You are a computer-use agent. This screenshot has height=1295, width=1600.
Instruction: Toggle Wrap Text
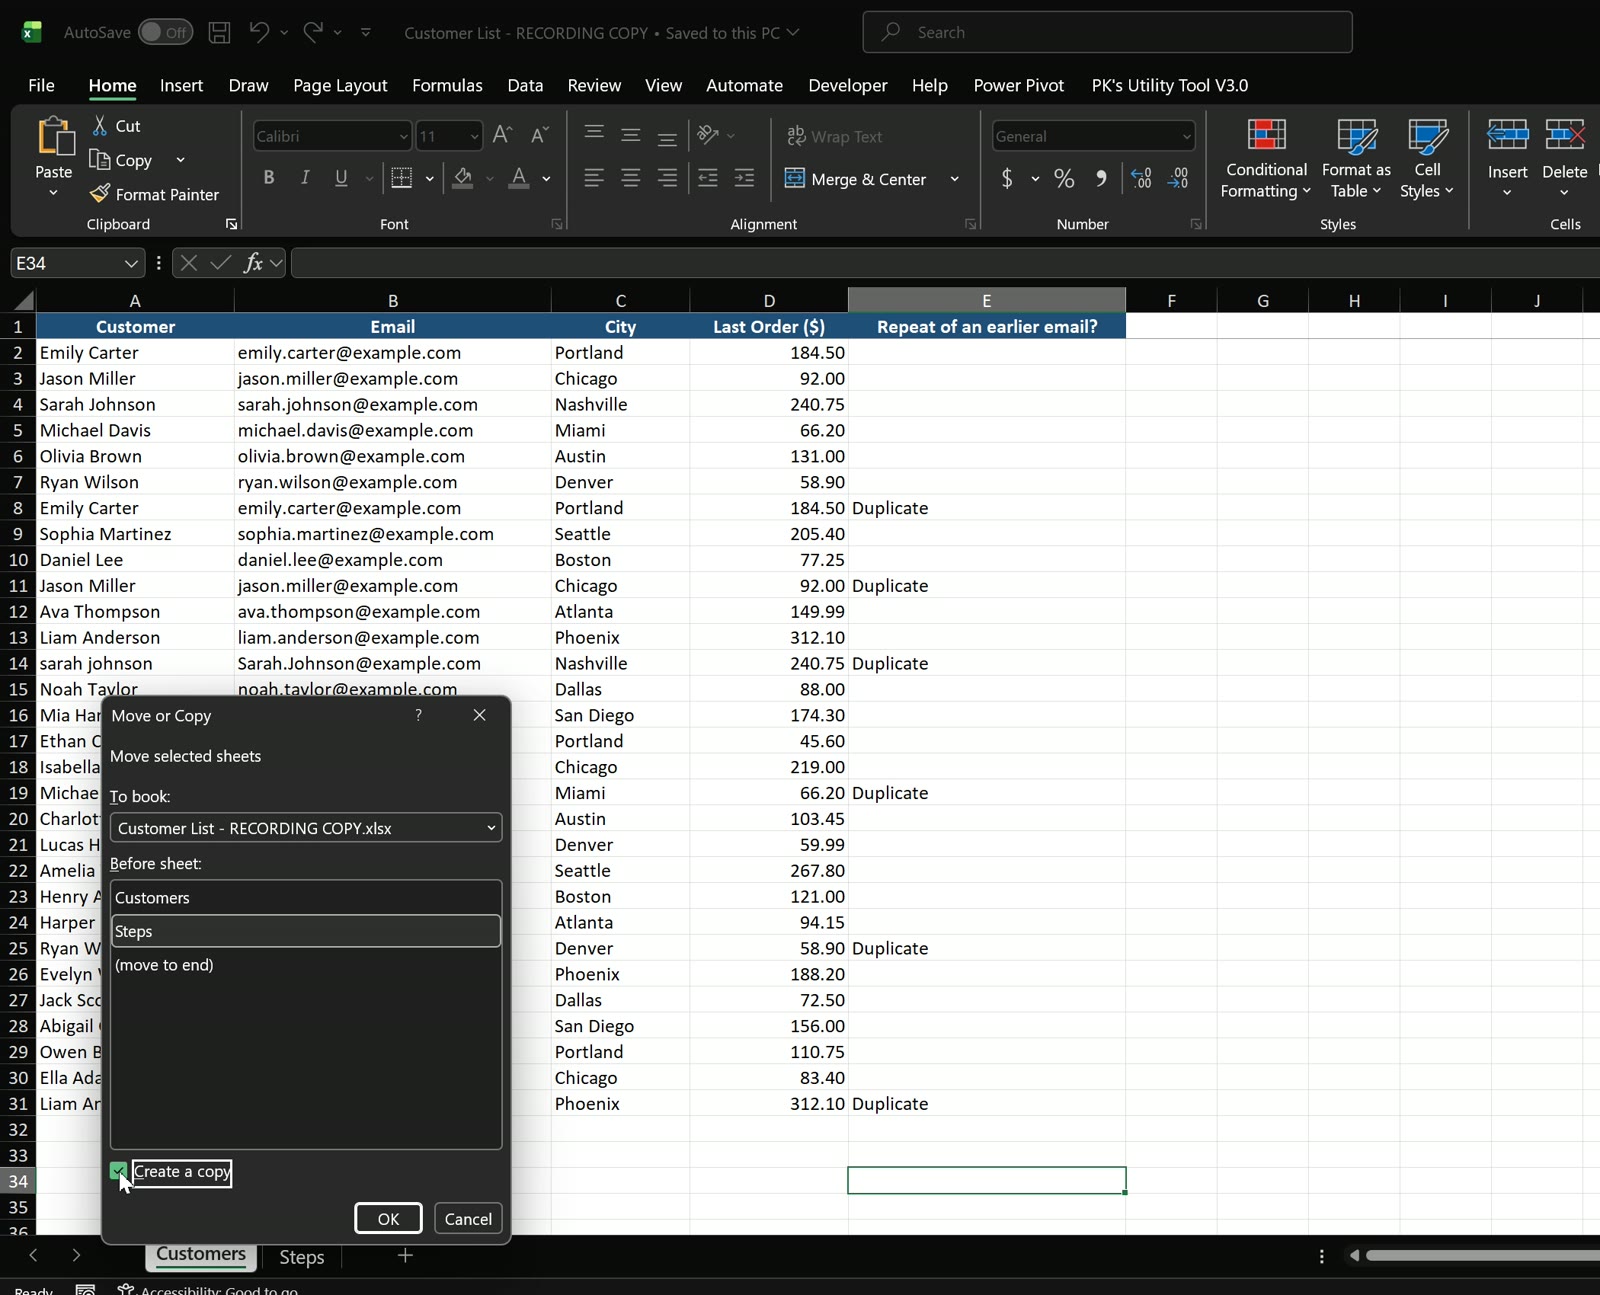coord(835,136)
